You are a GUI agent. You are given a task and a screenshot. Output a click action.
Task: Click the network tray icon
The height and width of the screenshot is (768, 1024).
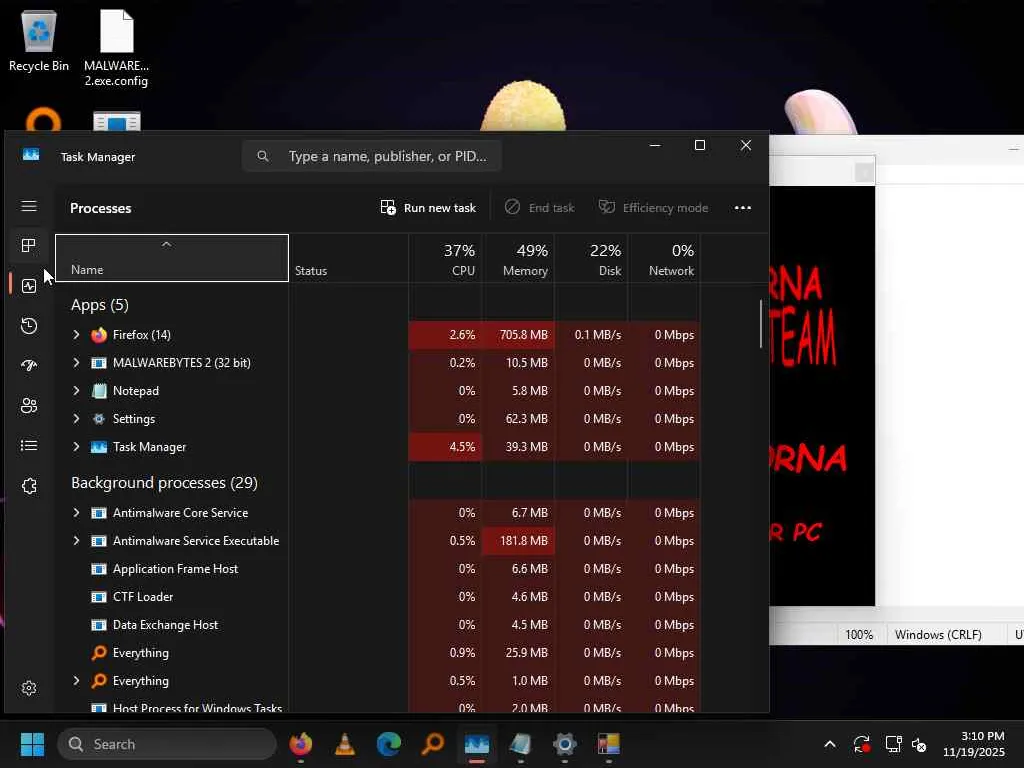(893, 744)
